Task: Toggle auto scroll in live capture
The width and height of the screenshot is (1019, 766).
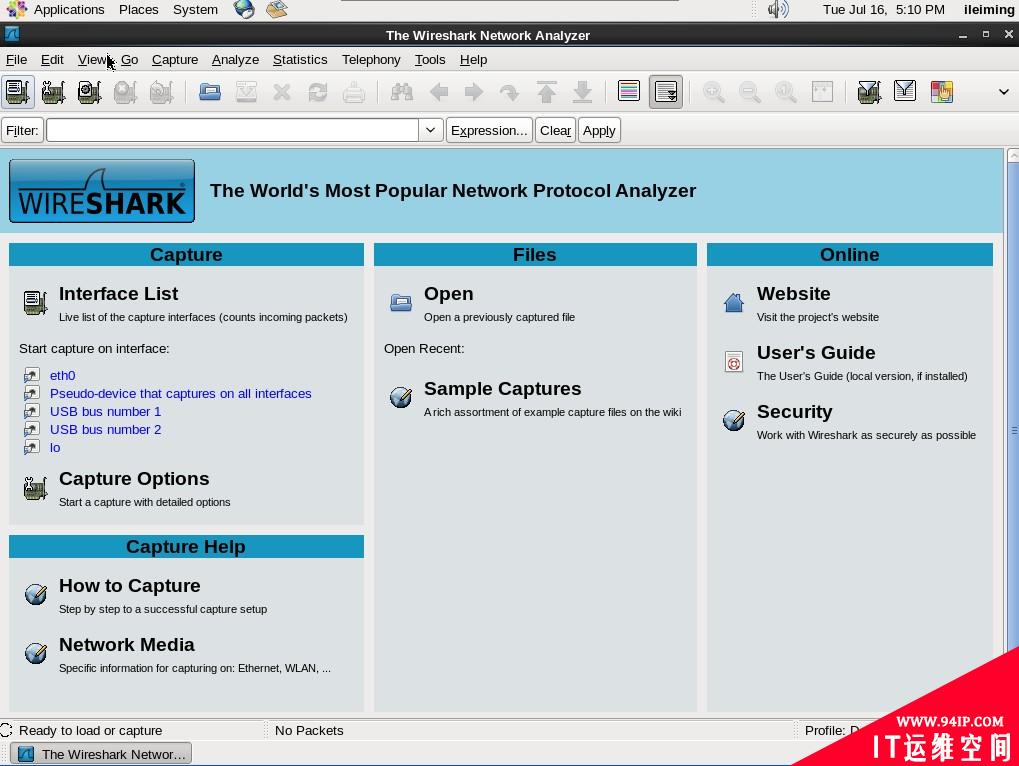Action: (x=665, y=92)
